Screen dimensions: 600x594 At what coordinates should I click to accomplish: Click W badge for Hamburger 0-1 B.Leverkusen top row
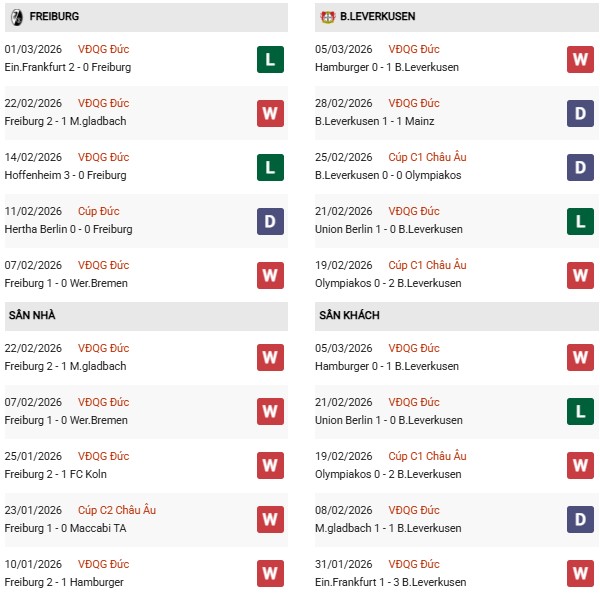pos(581,59)
